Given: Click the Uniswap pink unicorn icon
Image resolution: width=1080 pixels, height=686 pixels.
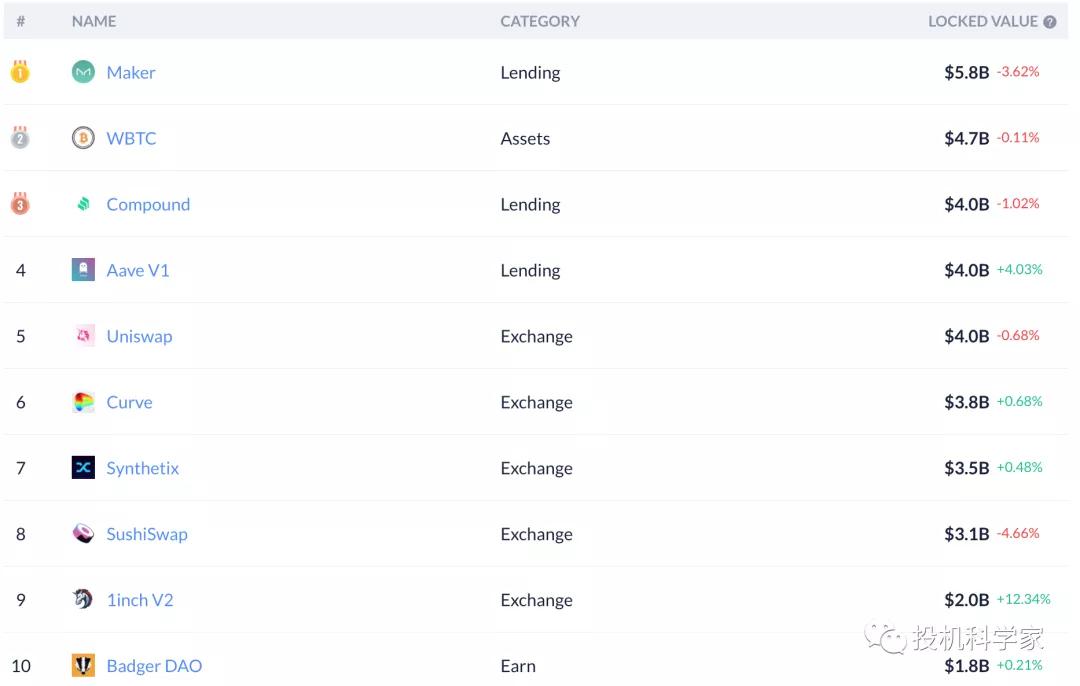Looking at the screenshot, I should 83,335.
